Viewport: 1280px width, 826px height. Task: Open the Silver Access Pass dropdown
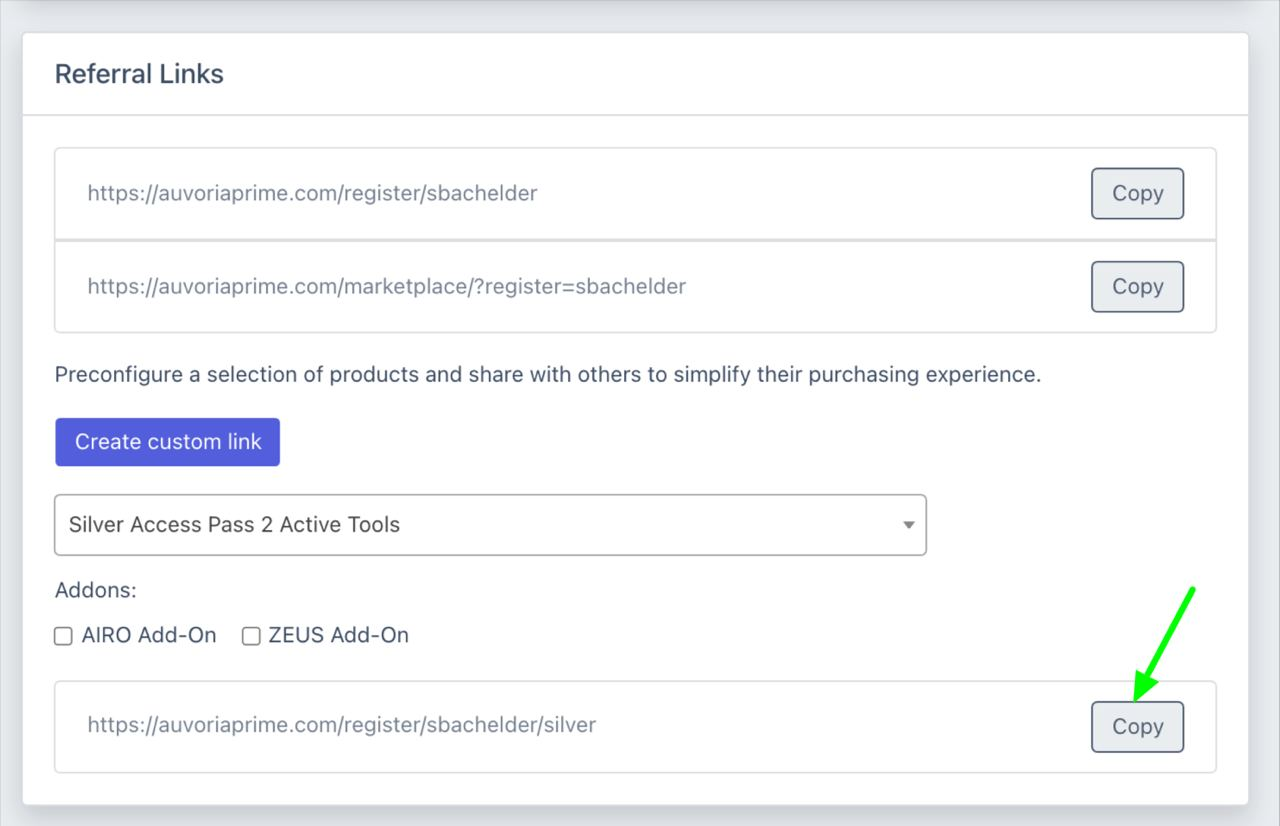coord(490,524)
